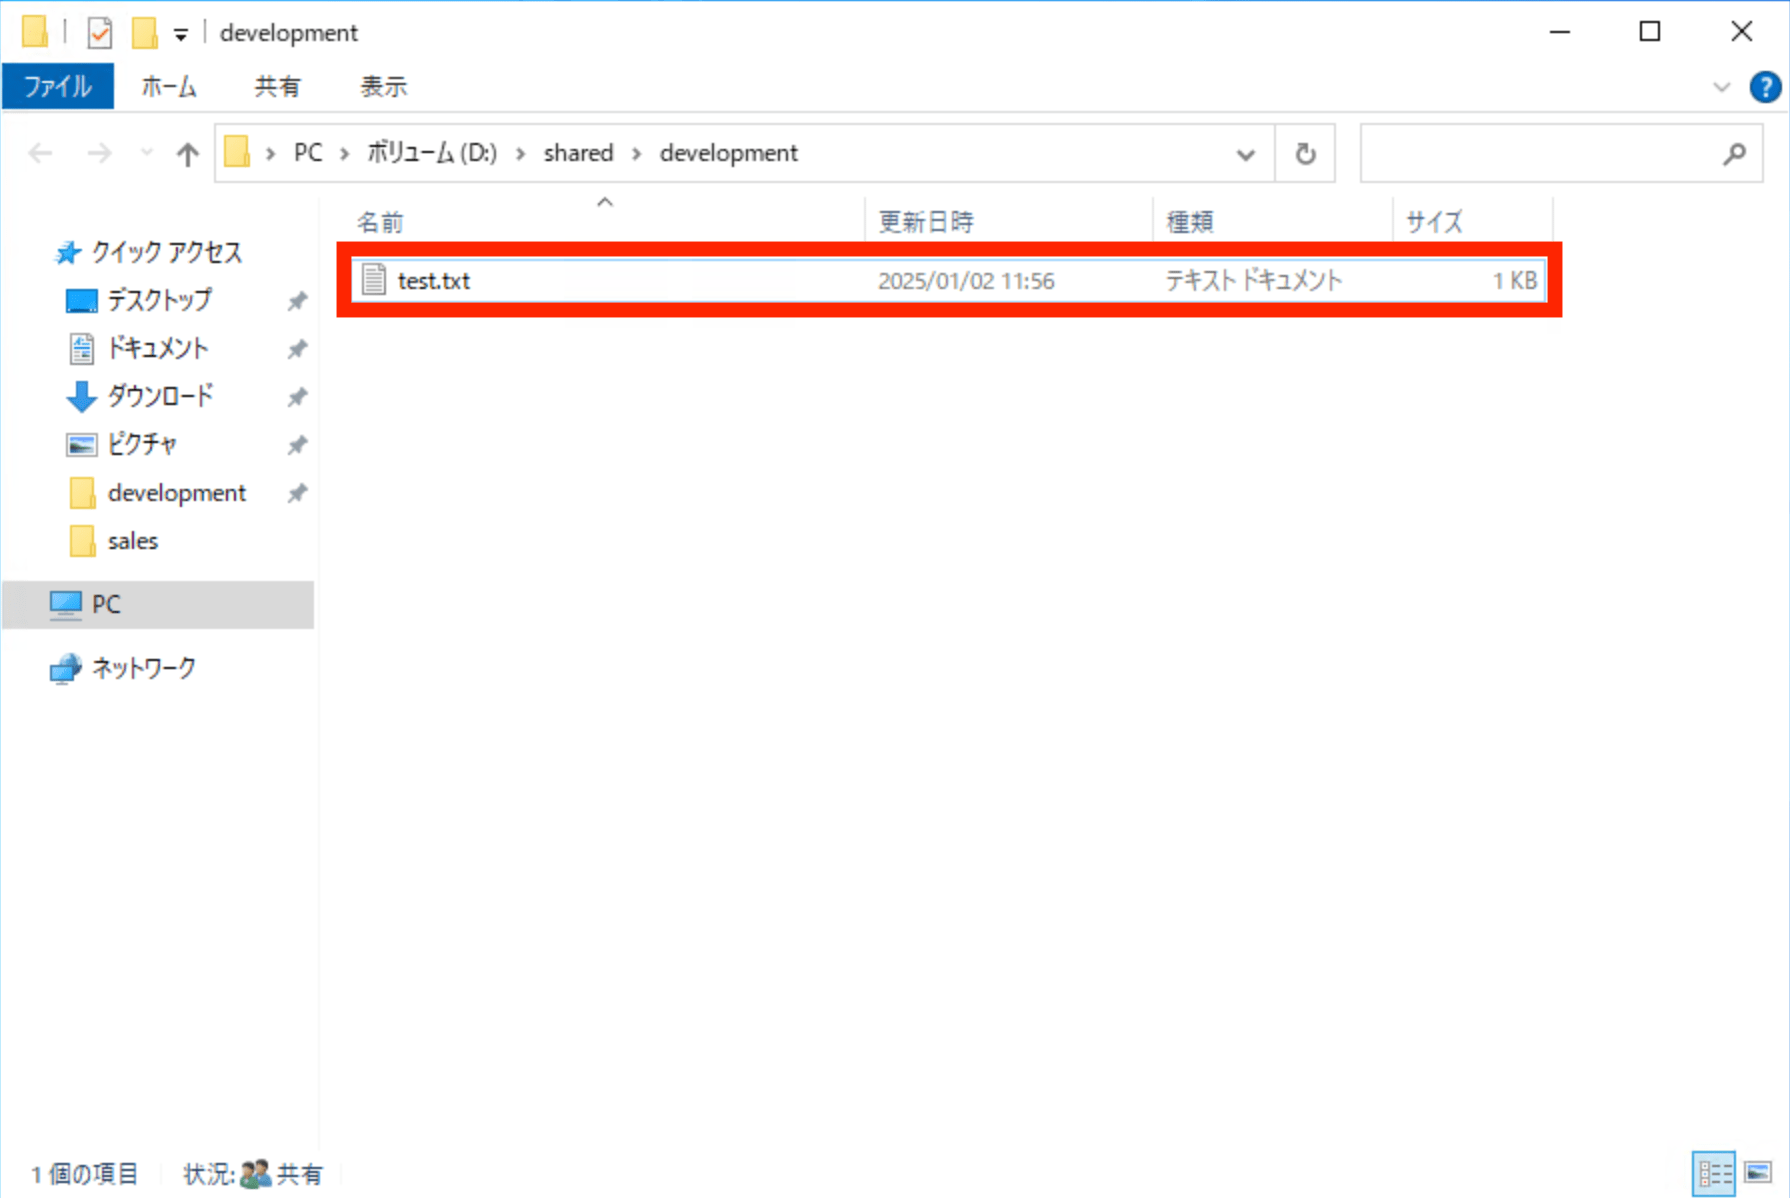Open the ファイル menu
1790x1198 pixels.
pos(58,87)
